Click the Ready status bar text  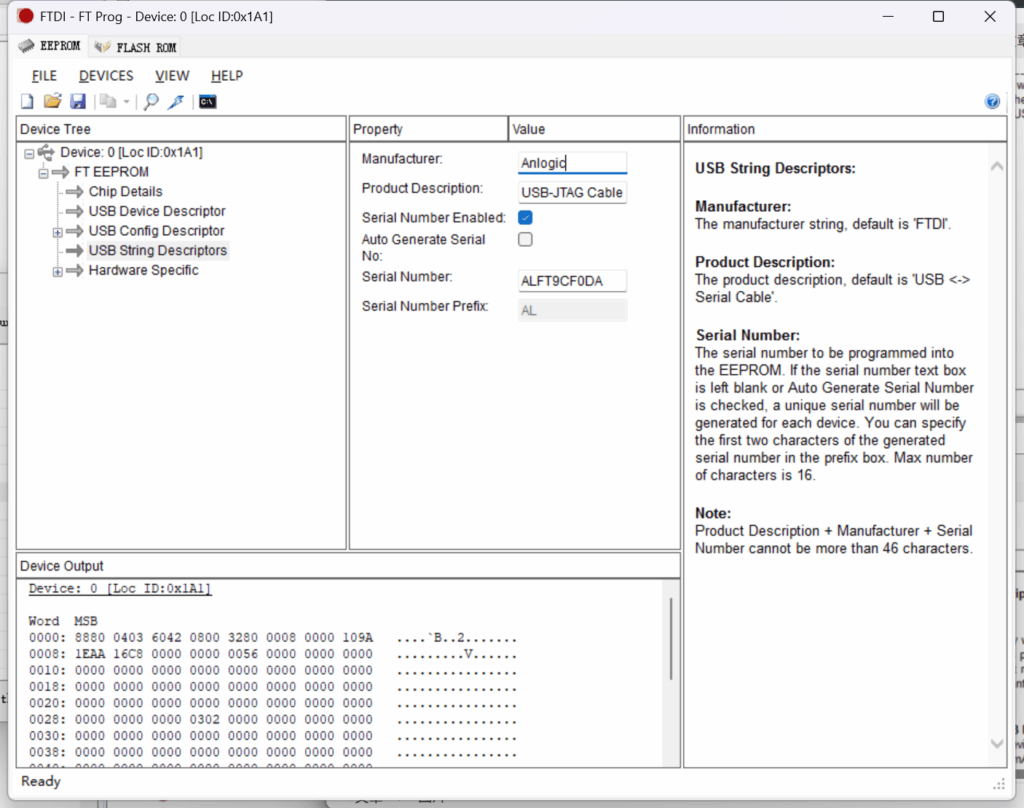point(40,781)
